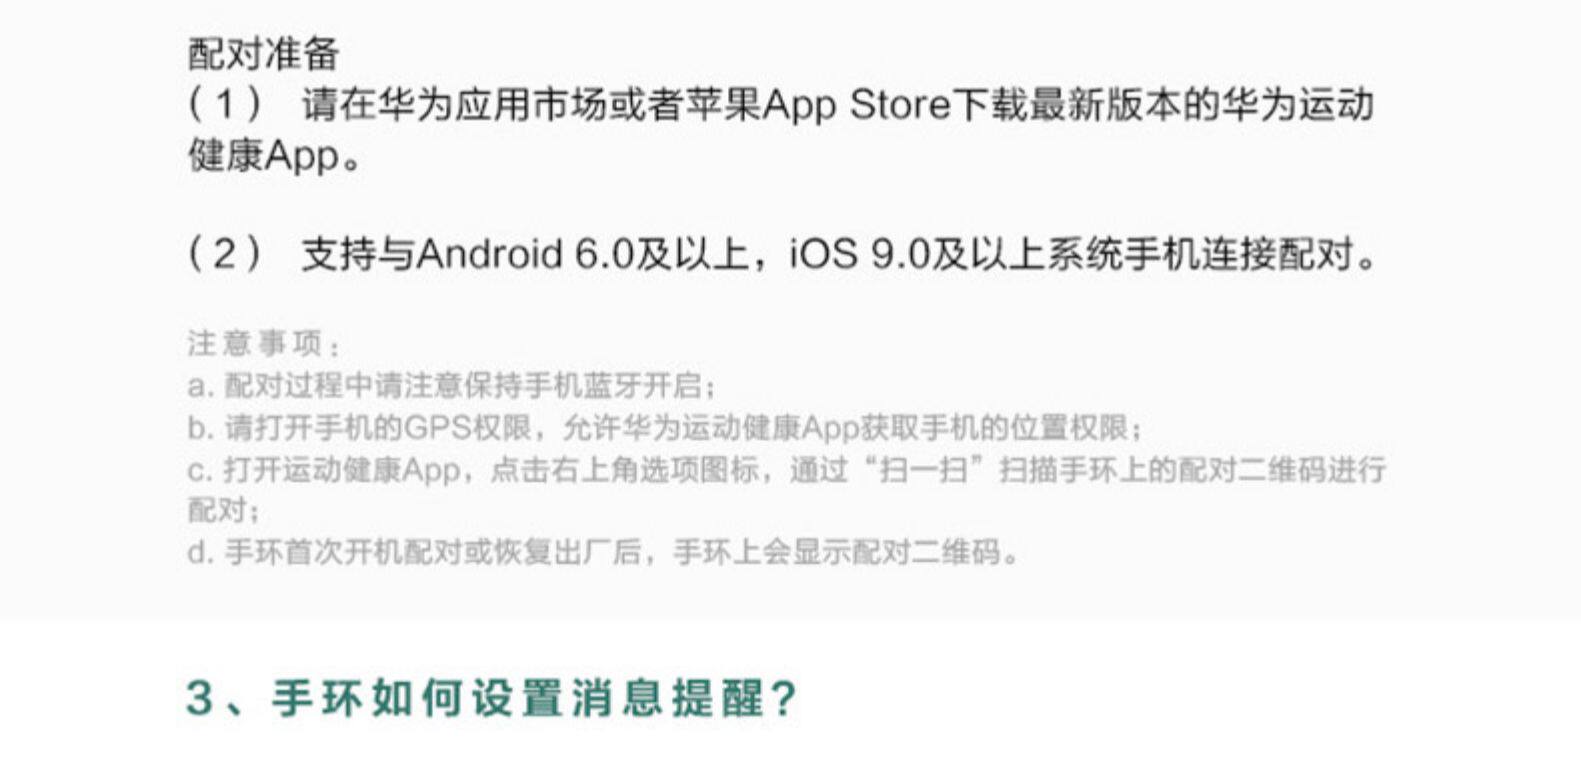Screen dimensions: 1581x757
Task: Click the Android 6.0 text
Action: tap(526, 254)
